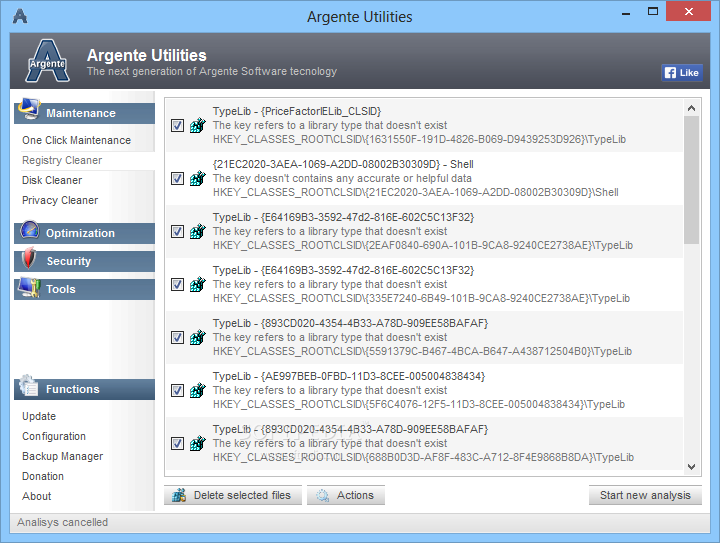
Task: Open Configuration
Action: pyautogui.click(x=54, y=436)
